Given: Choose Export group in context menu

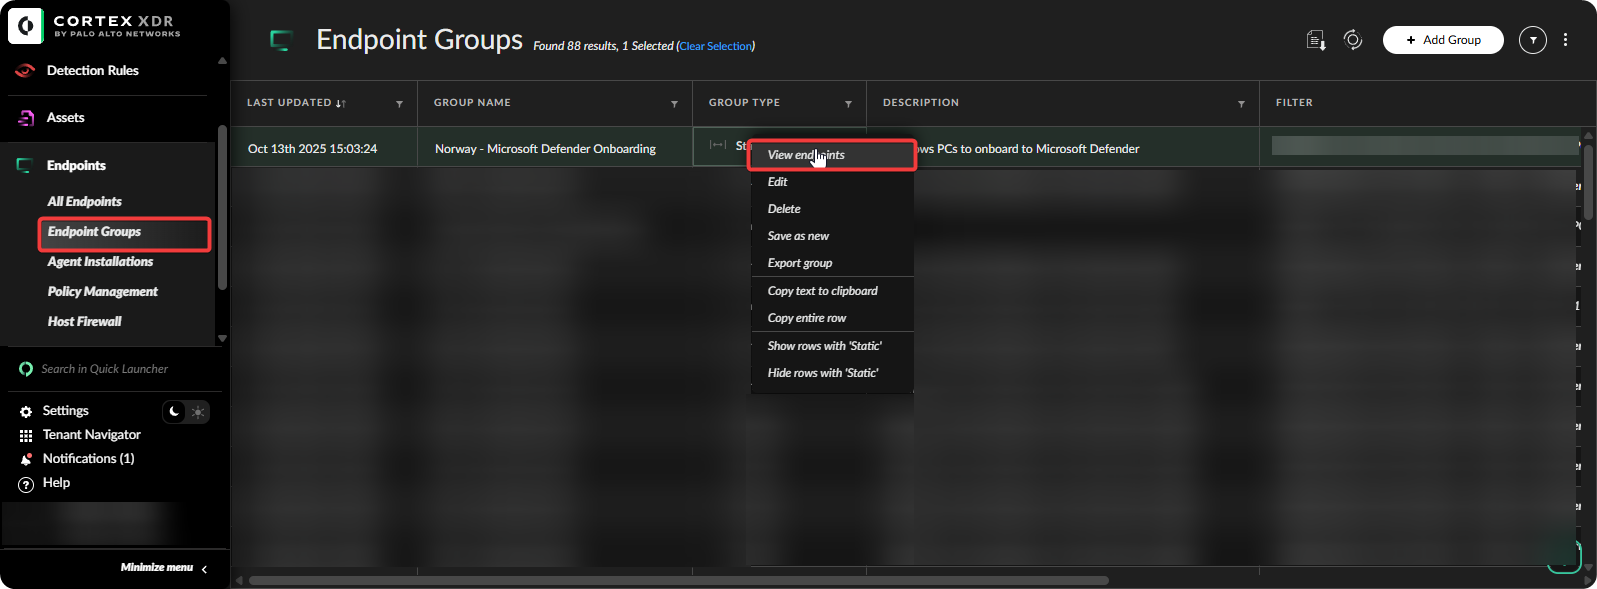Looking at the screenshot, I should click(x=800, y=263).
